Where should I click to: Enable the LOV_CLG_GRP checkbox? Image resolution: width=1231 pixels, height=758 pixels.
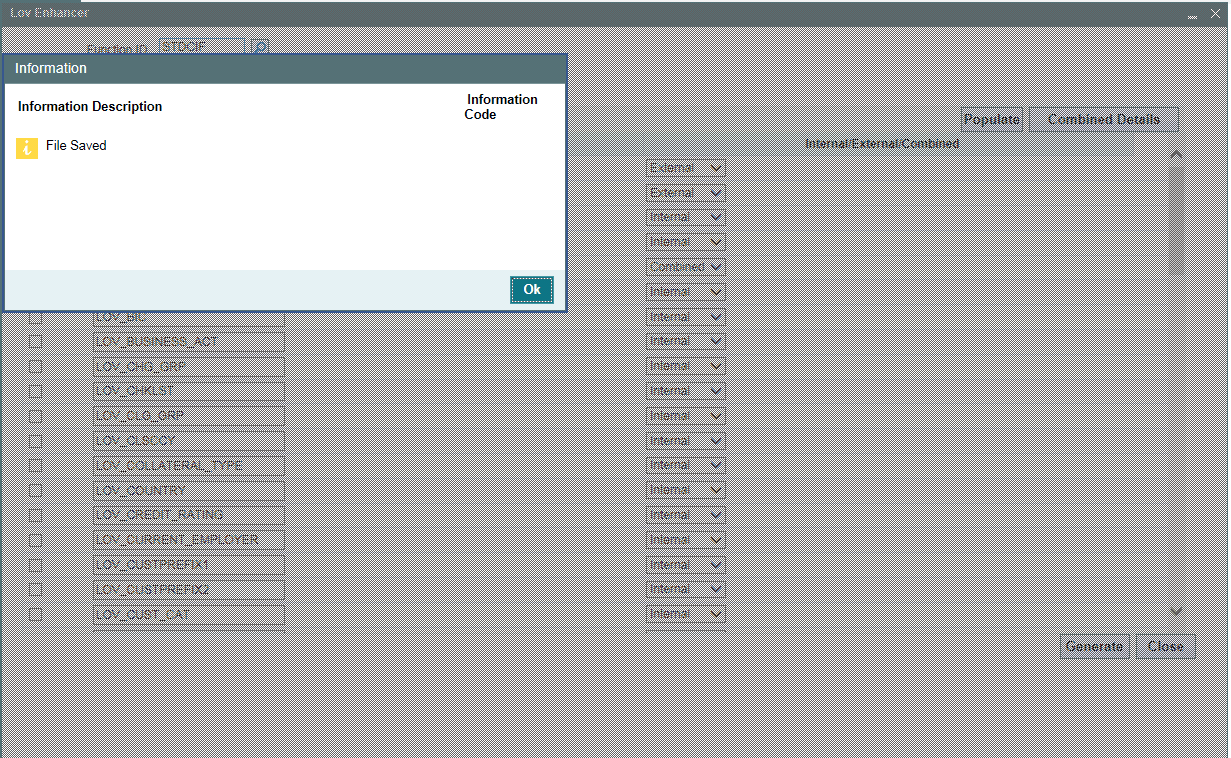(35, 415)
